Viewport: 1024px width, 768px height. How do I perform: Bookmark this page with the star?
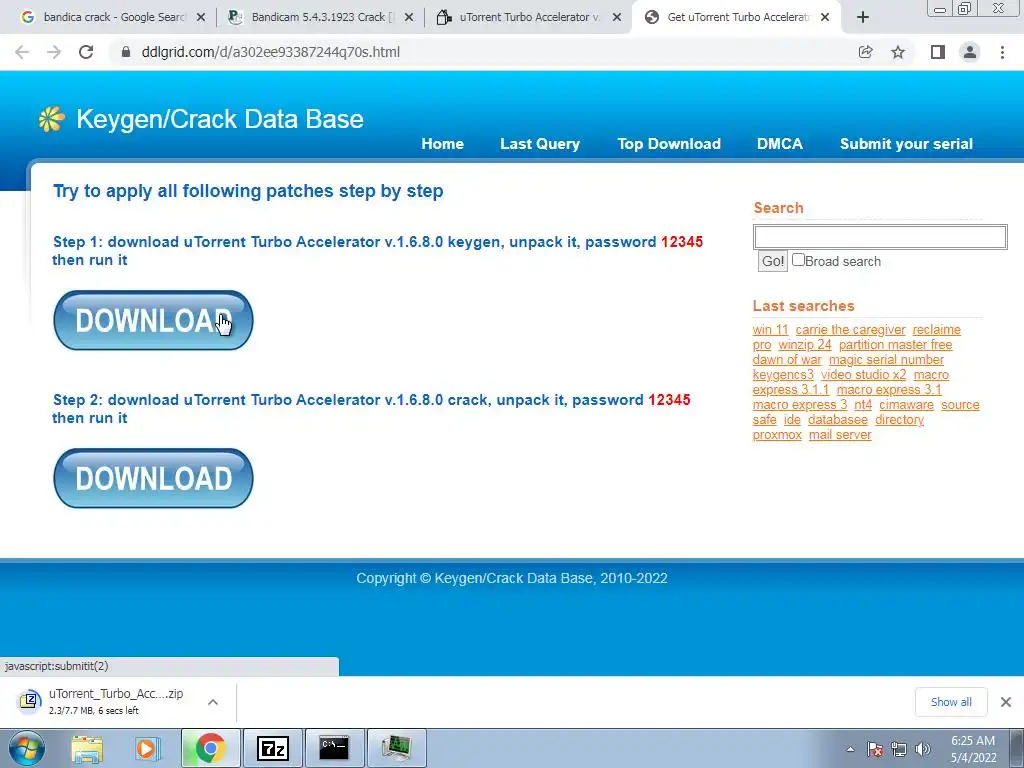[898, 52]
